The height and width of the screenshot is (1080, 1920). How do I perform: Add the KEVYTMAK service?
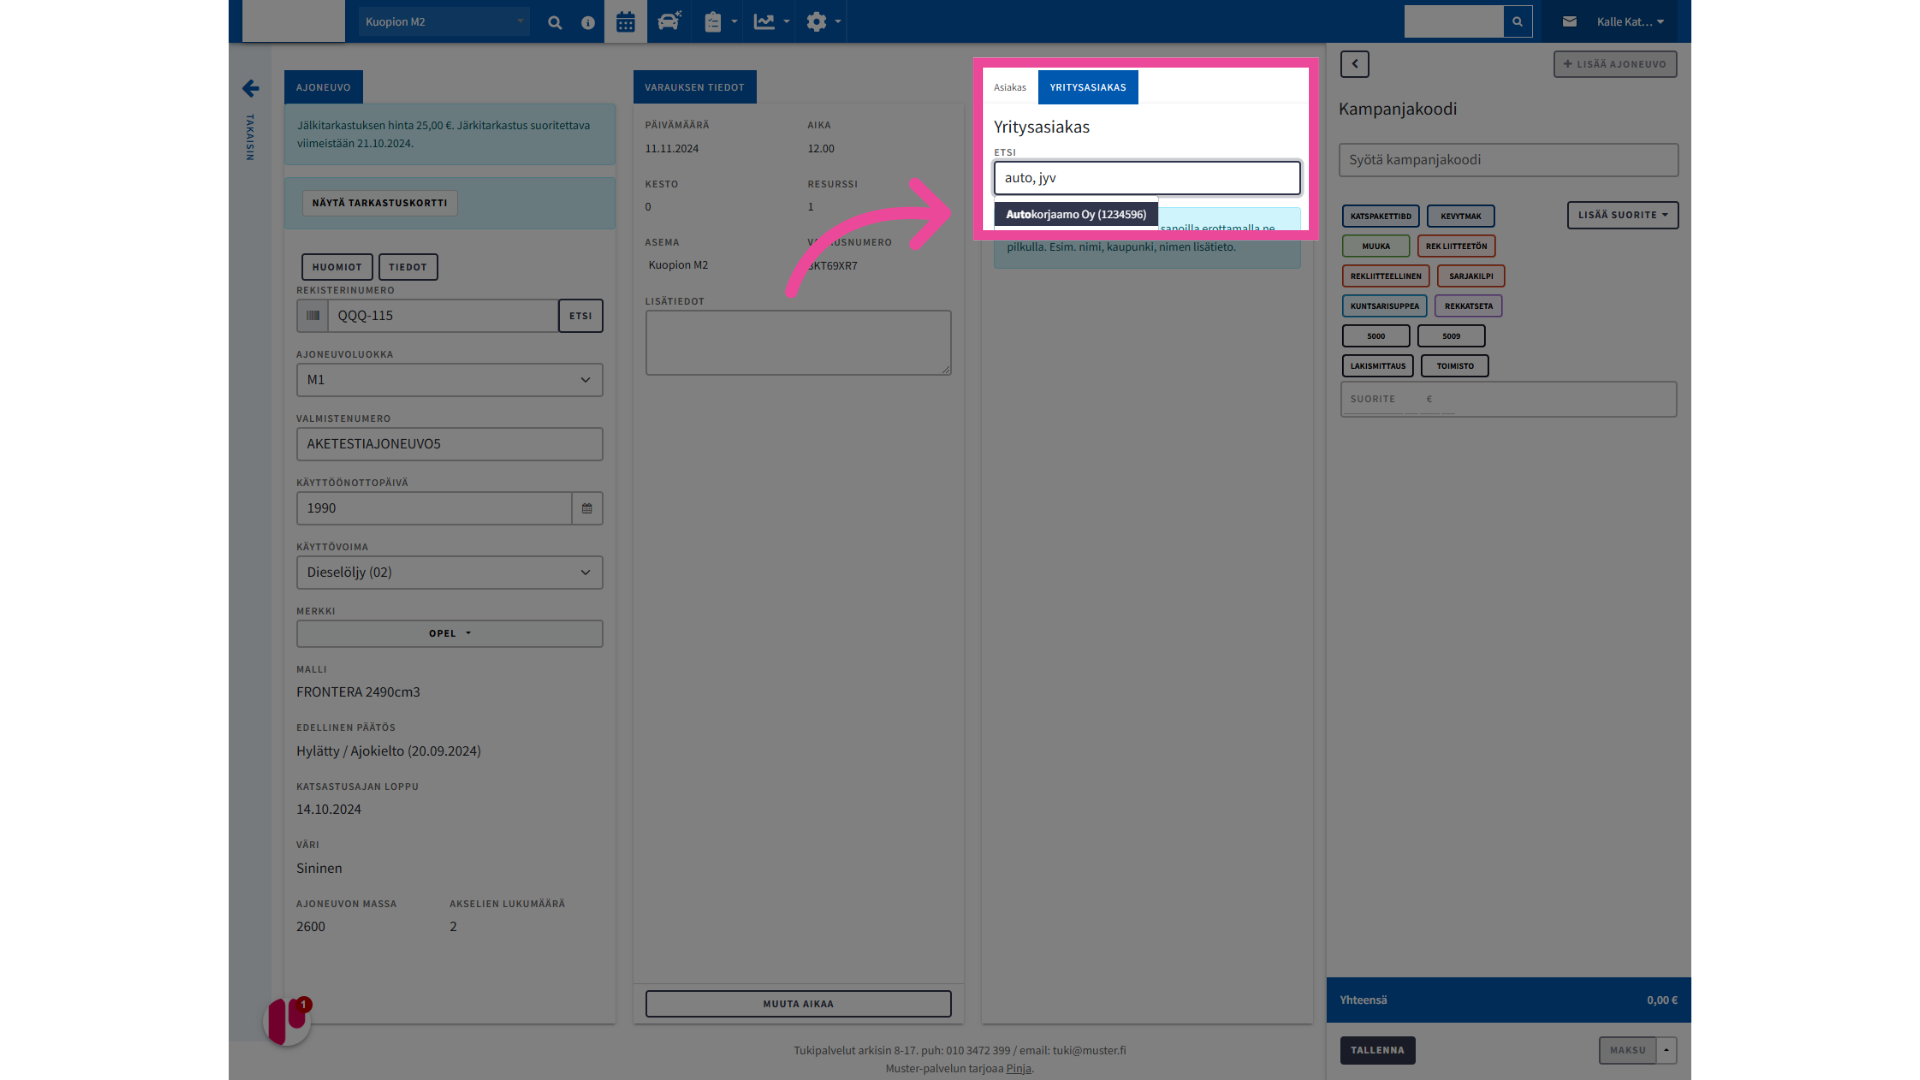click(1461, 216)
